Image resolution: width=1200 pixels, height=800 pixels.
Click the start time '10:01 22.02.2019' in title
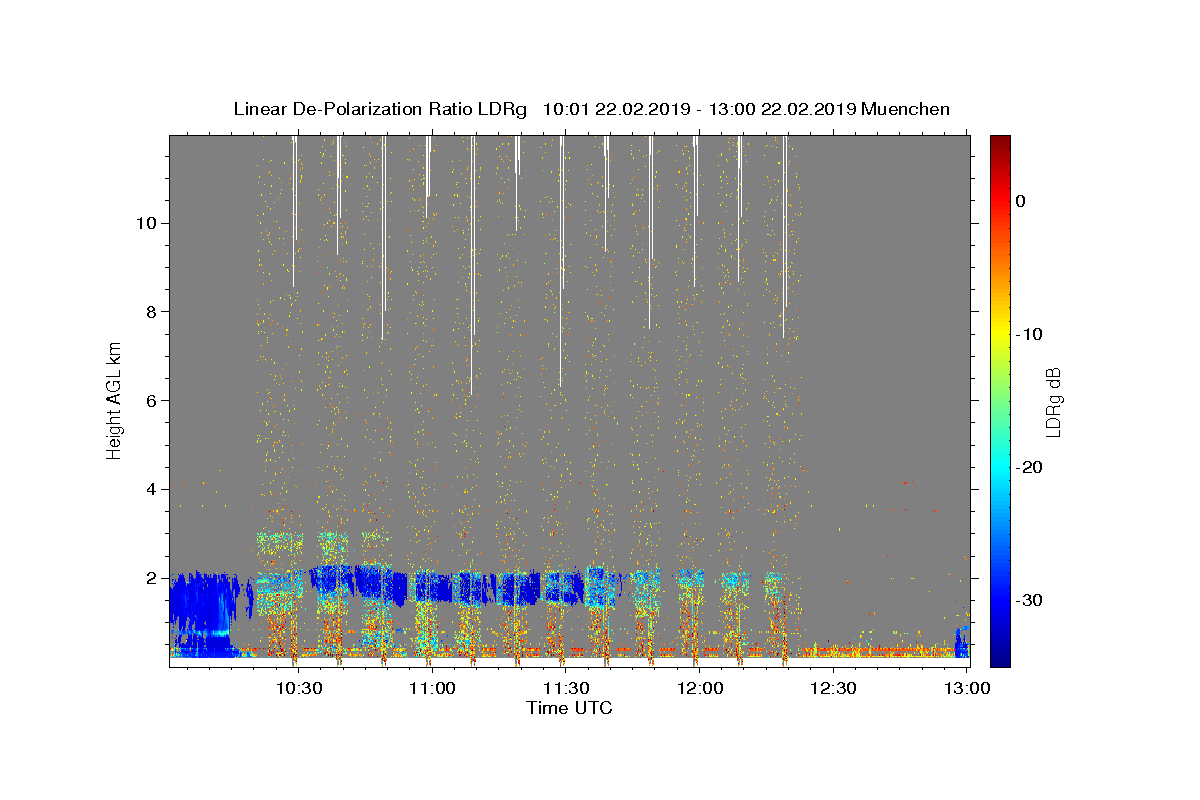click(x=616, y=109)
